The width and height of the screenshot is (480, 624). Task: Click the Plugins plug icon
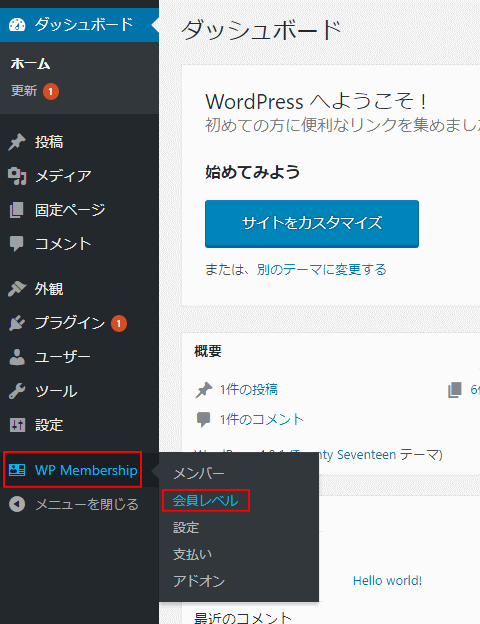17,323
